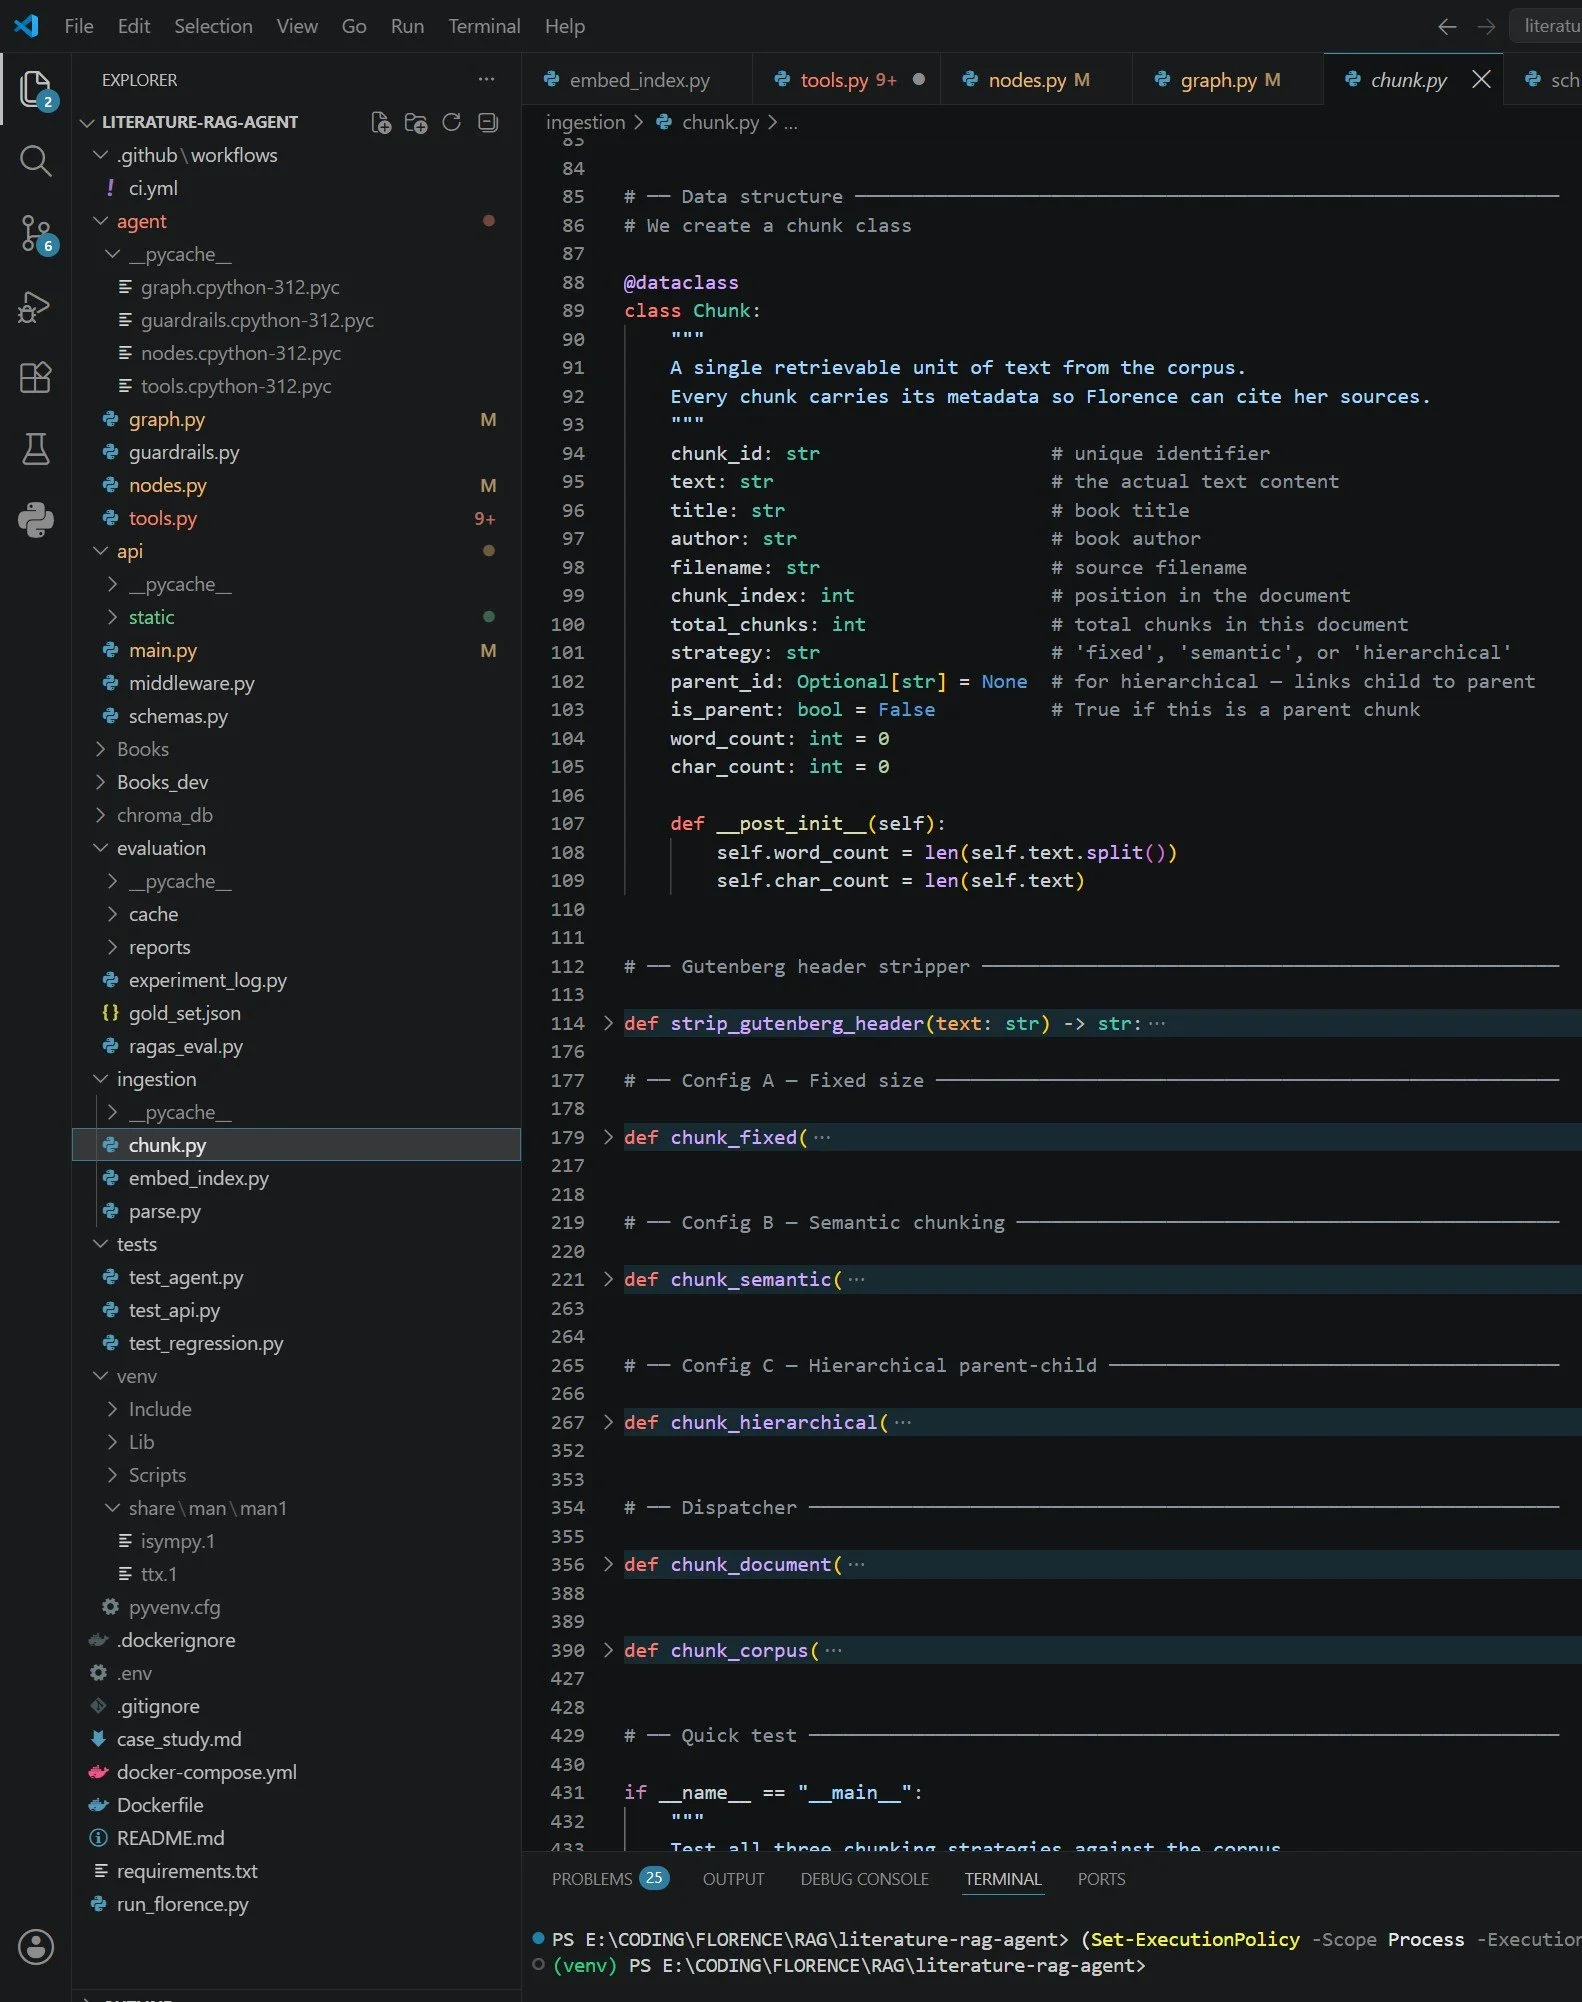
Task: Open guardrails.py in Explorer
Action: point(296,452)
